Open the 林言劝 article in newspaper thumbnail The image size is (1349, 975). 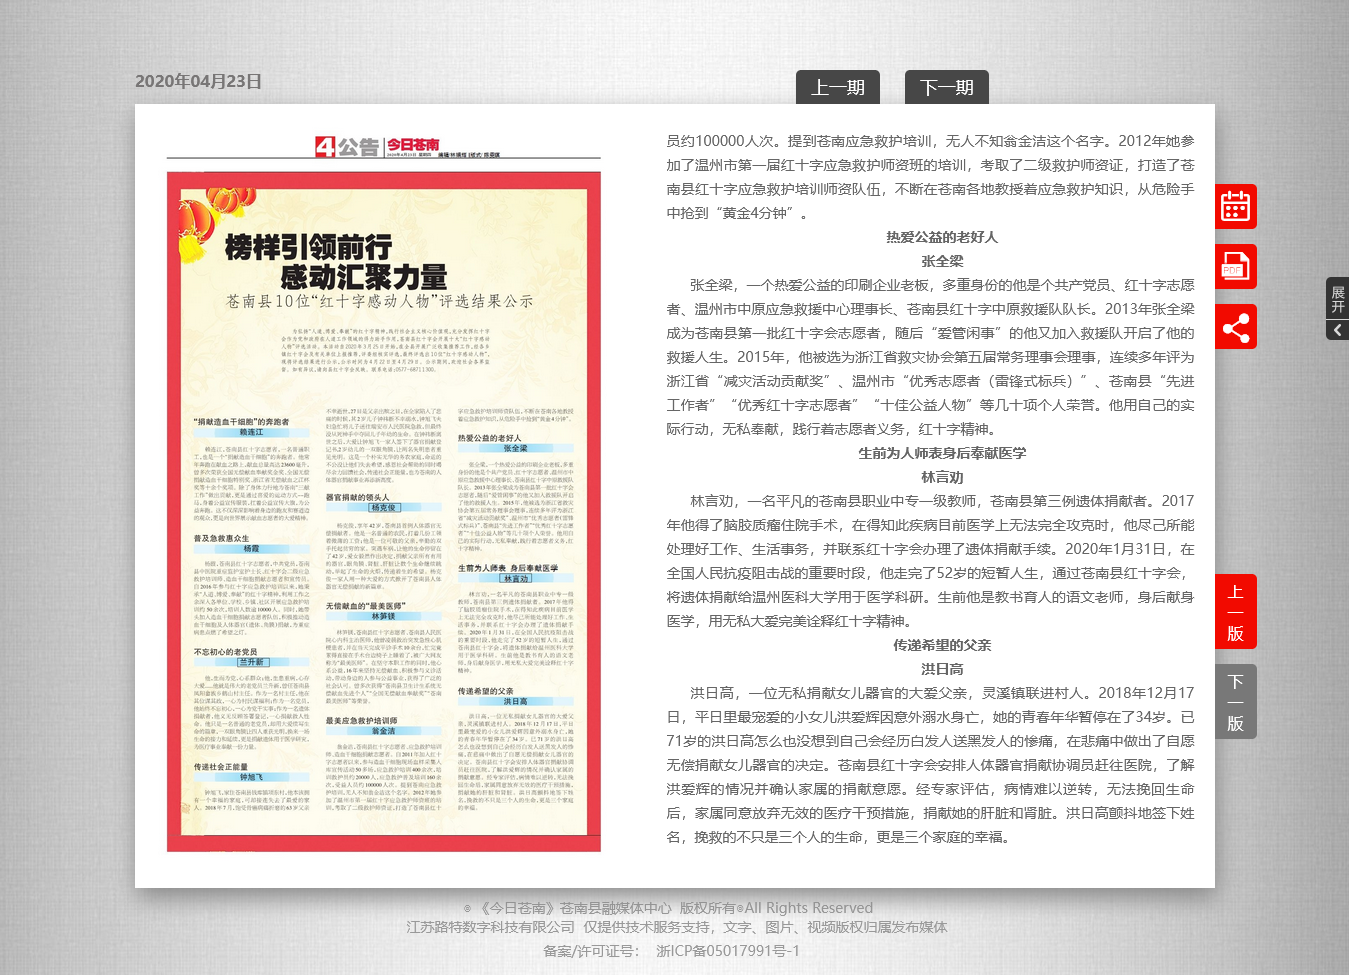click(515, 579)
